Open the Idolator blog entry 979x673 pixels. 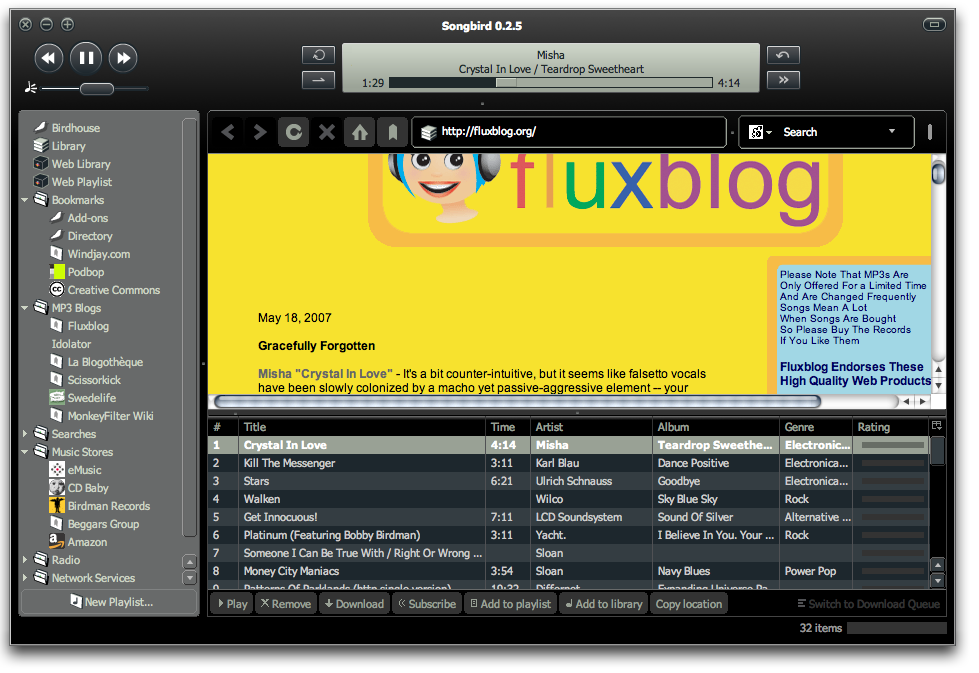click(71, 345)
